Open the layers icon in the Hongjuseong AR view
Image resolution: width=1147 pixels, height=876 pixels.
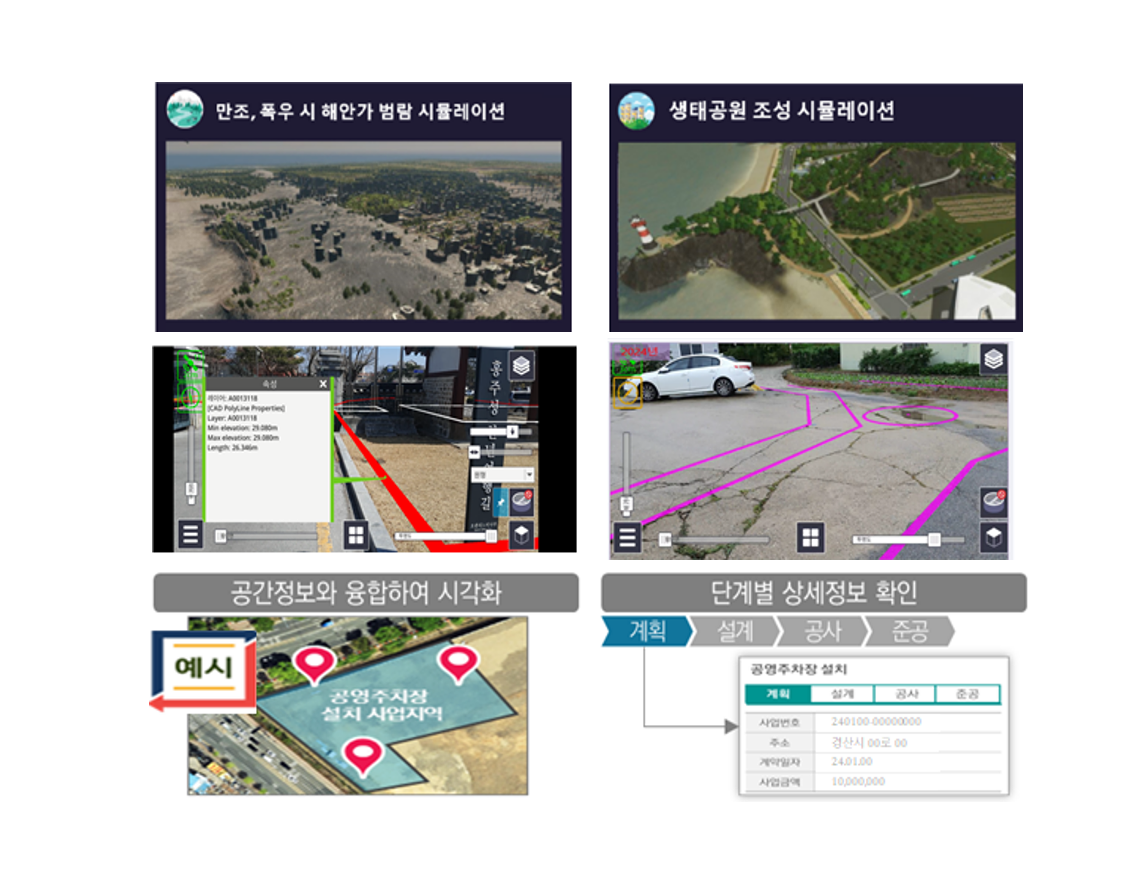coord(521,366)
